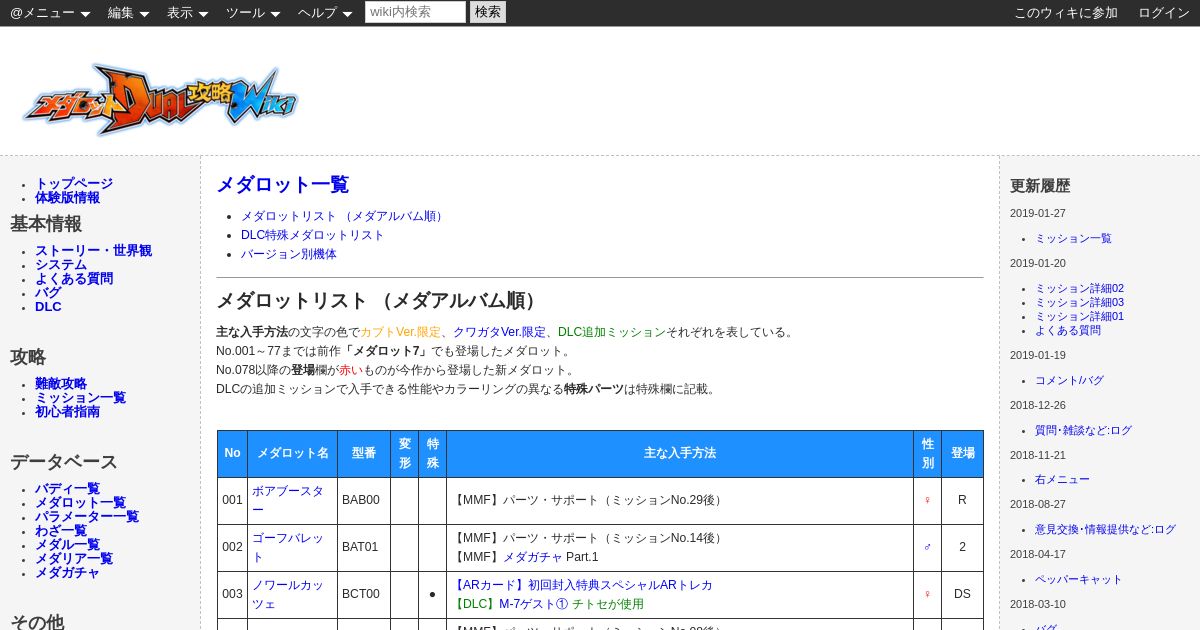Open コメント/バグ in 更新履歴
This screenshot has width=1200, height=630.
click(x=1069, y=380)
